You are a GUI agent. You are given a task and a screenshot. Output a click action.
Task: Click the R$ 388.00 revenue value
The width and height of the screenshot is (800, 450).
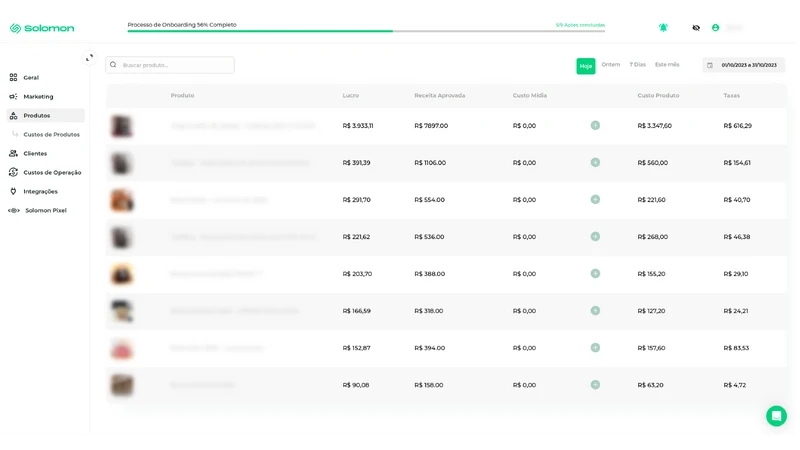430,274
